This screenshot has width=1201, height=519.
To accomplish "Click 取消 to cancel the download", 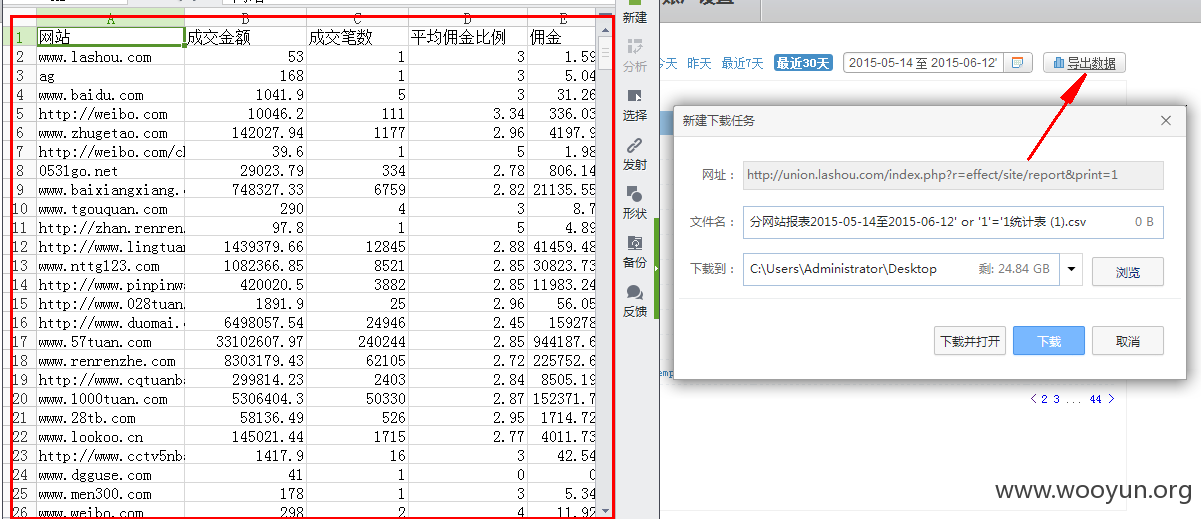I will [1128, 341].
